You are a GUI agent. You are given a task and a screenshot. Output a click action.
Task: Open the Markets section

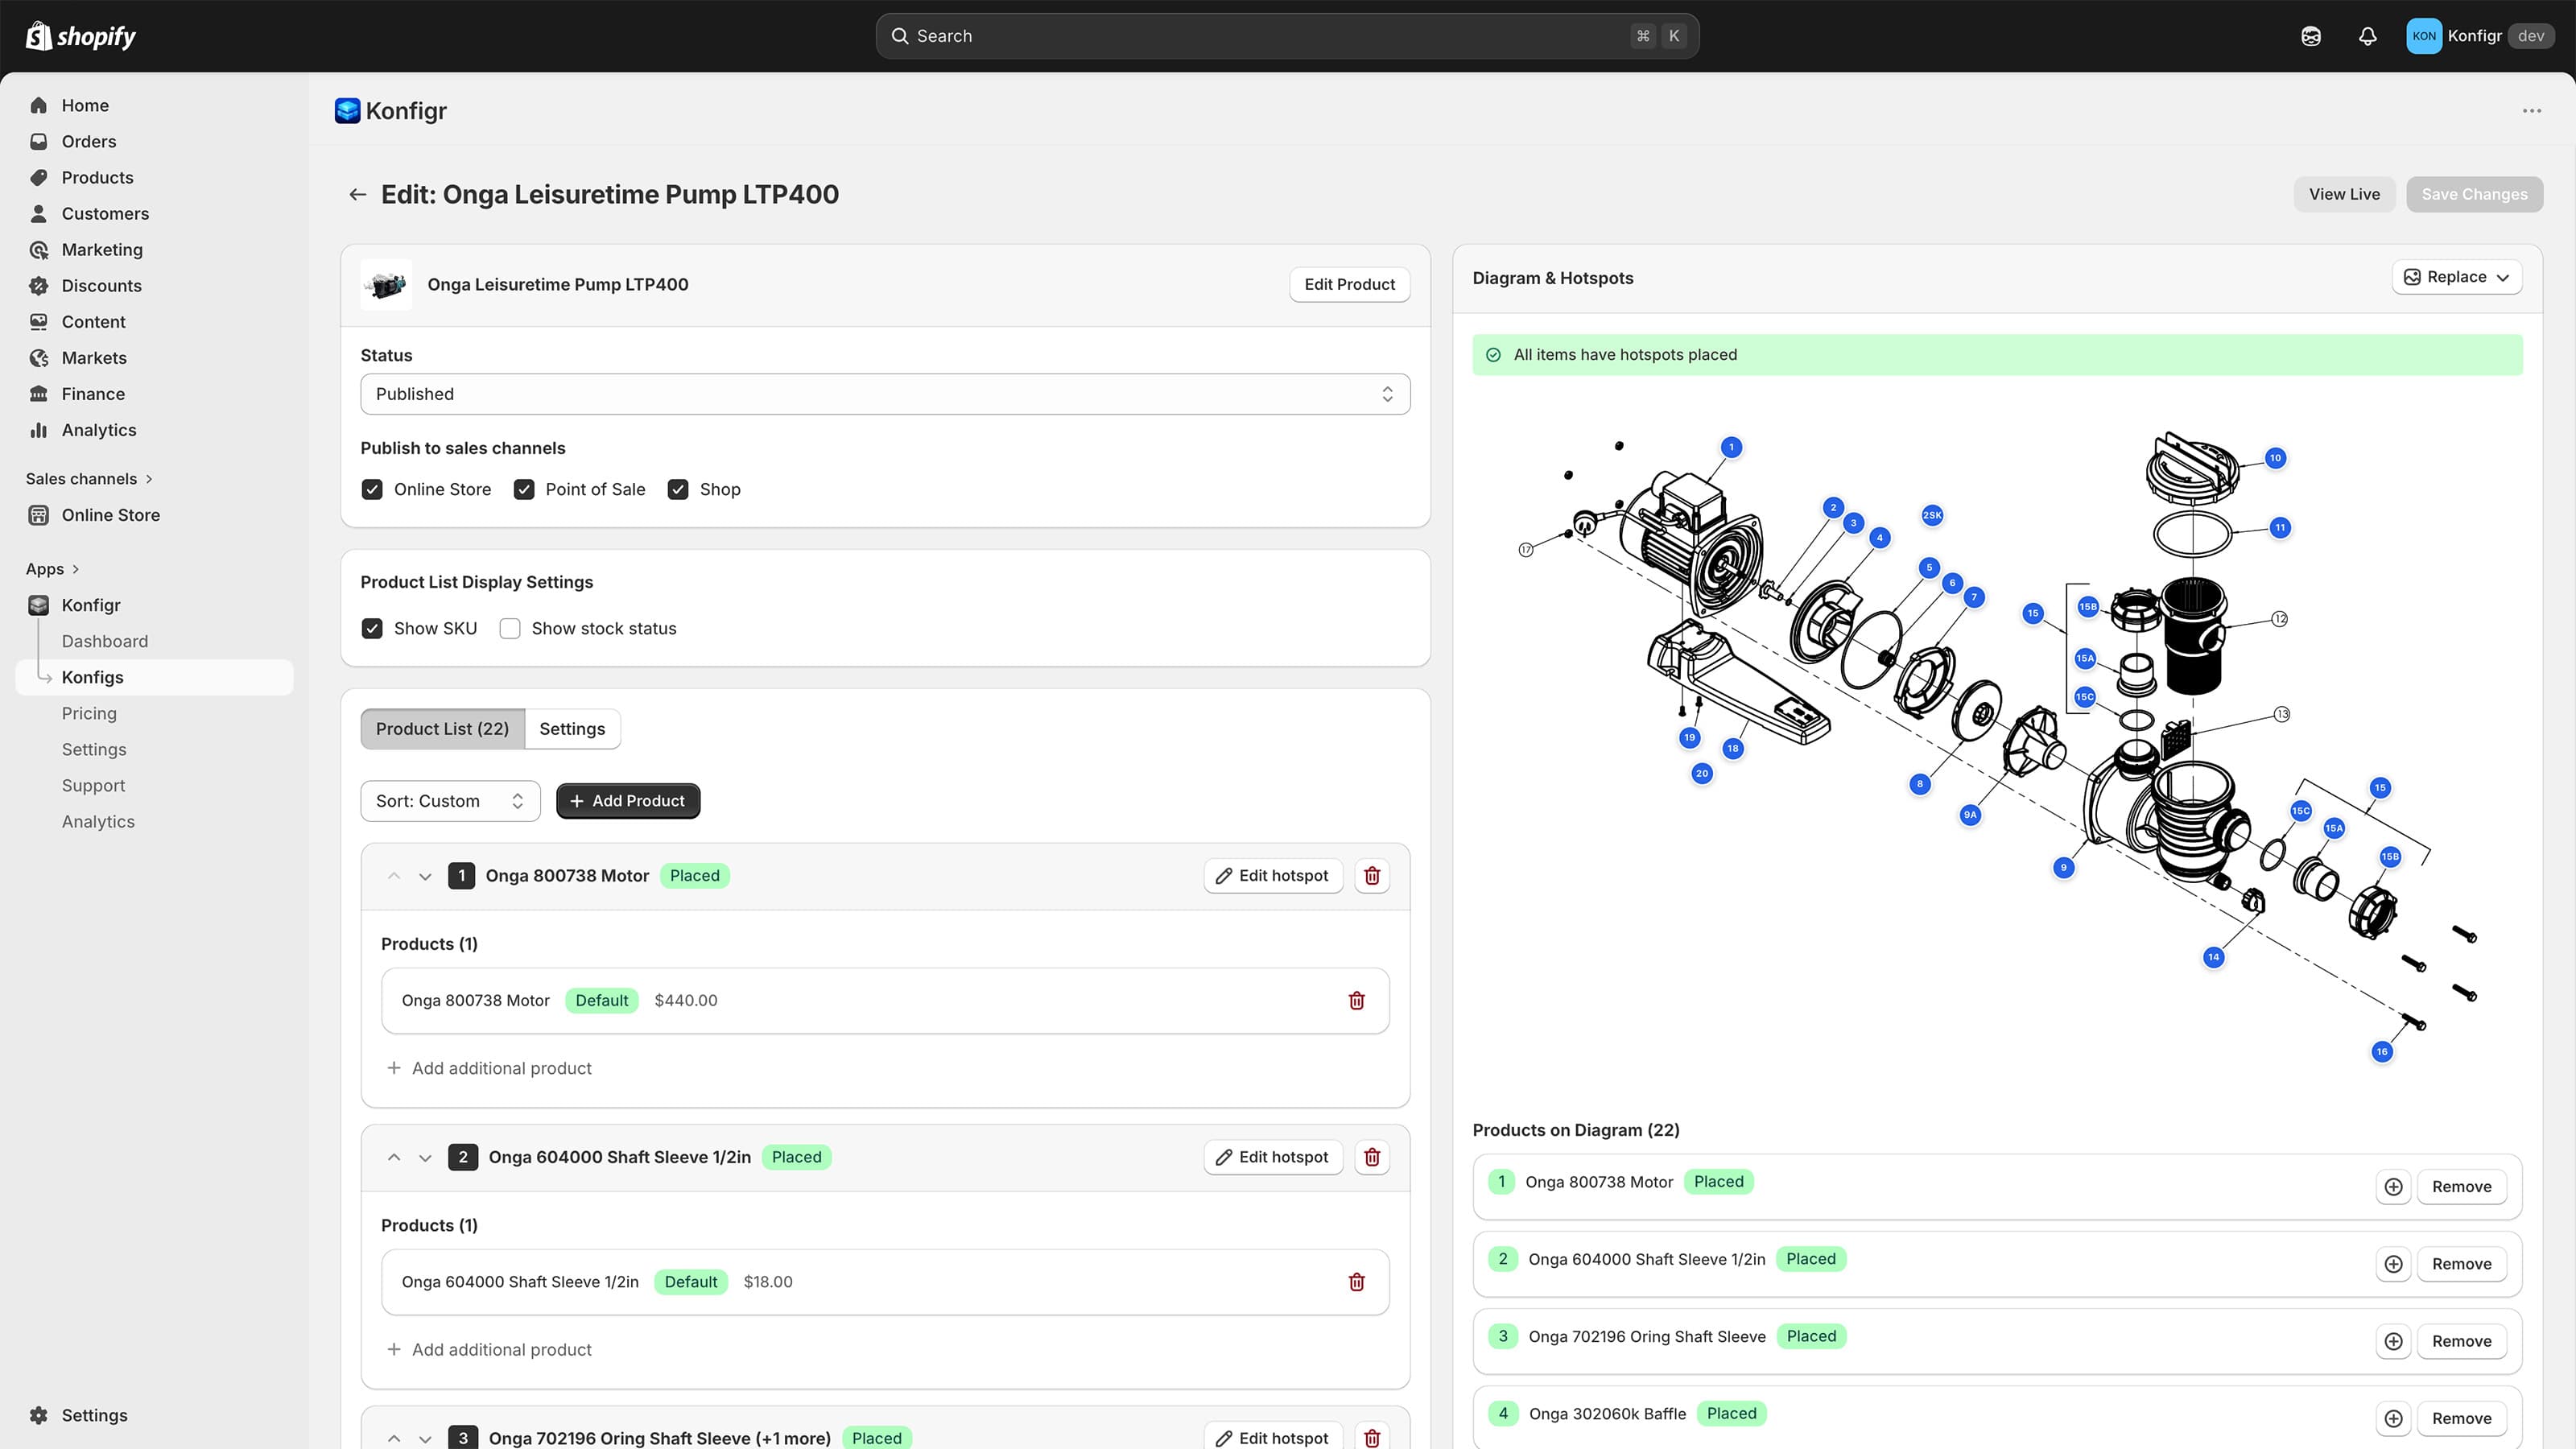(94, 357)
